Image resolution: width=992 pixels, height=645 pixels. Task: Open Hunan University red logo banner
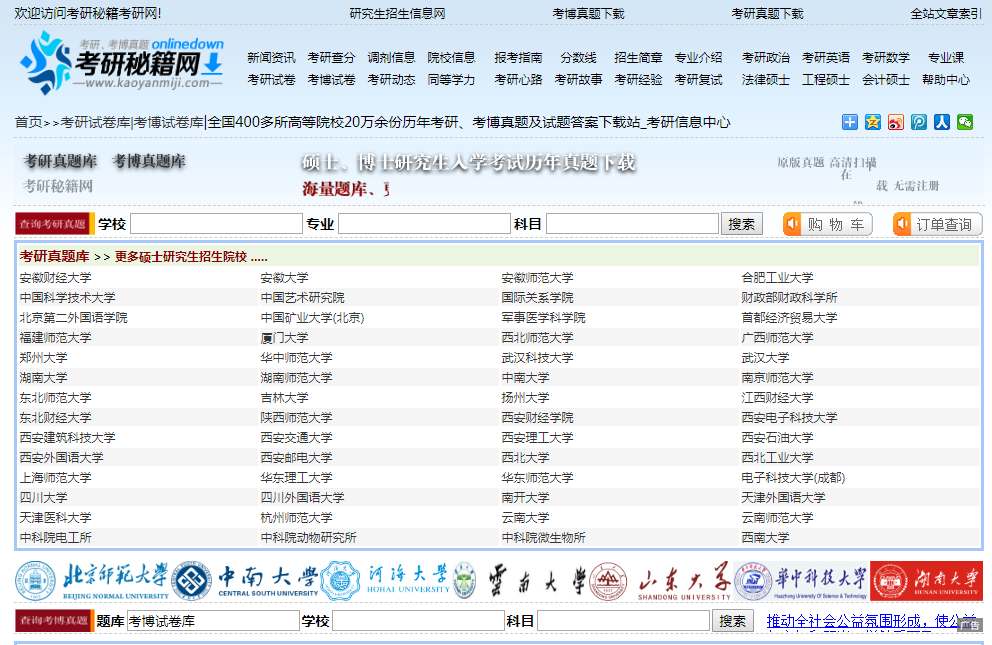click(x=926, y=580)
